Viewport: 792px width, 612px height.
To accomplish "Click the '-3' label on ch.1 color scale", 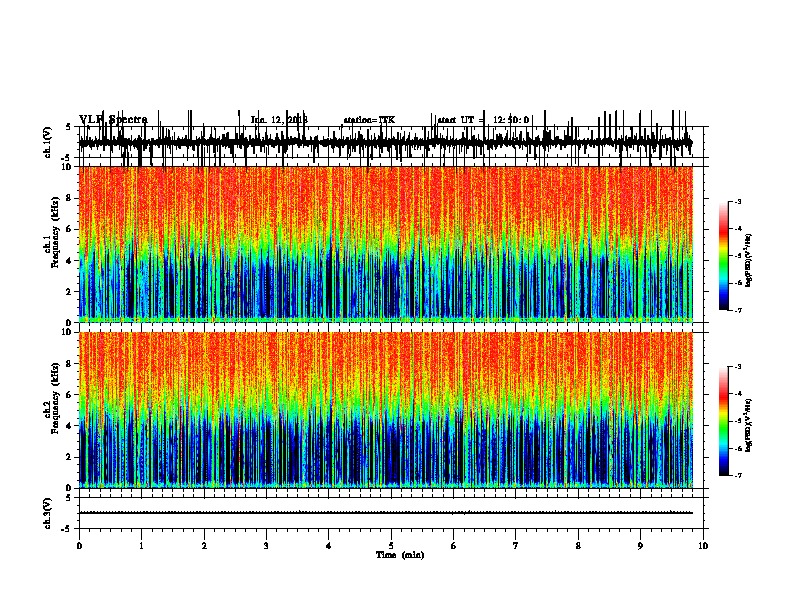I will pyautogui.click(x=737, y=201).
